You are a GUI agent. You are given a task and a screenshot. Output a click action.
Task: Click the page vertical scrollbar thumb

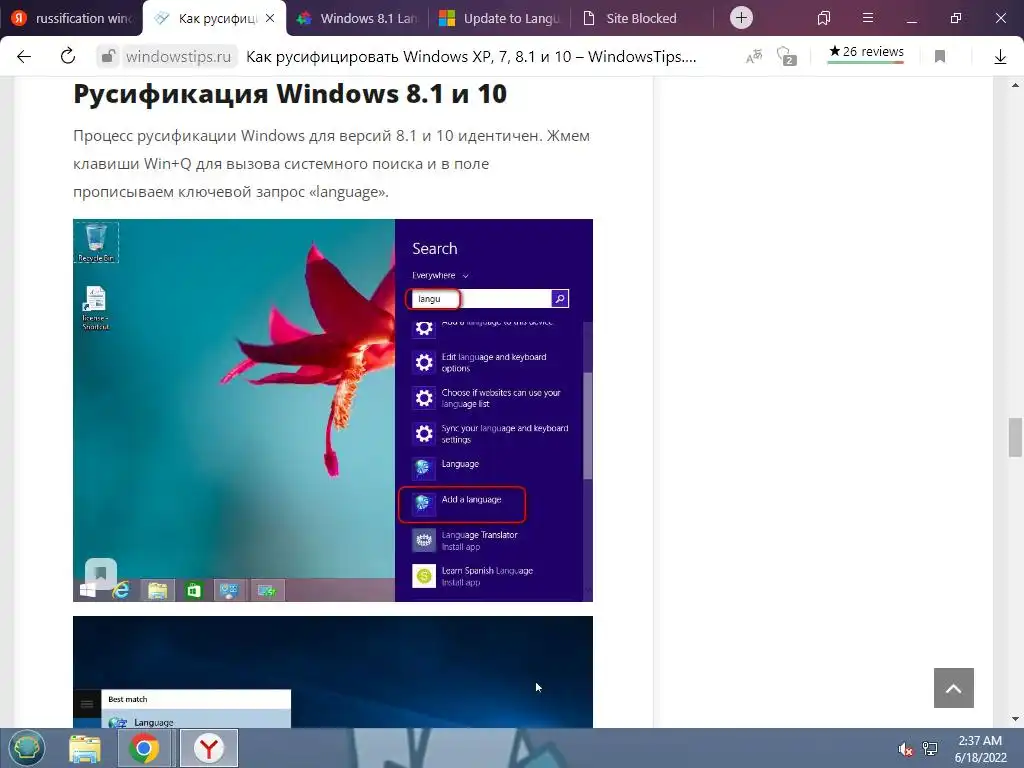(x=1015, y=437)
